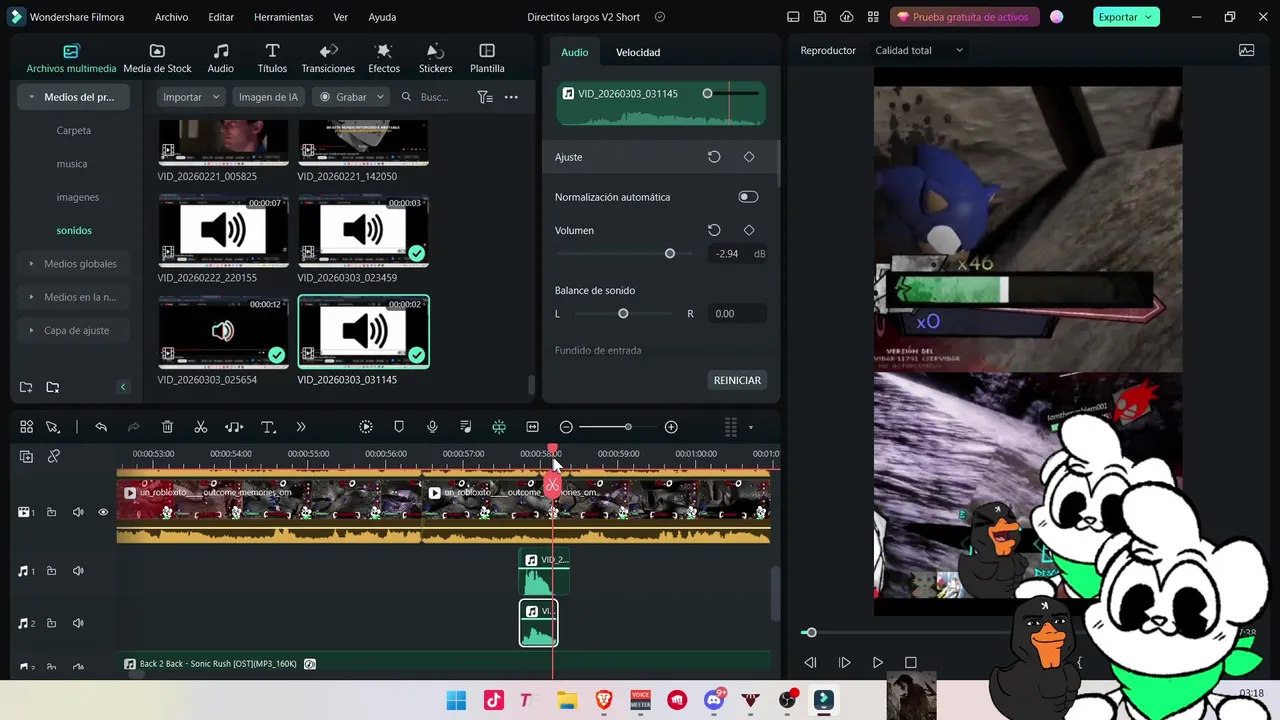Toggle Normalización automática switch
The image size is (1280, 720).
click(x=748, y=197)
